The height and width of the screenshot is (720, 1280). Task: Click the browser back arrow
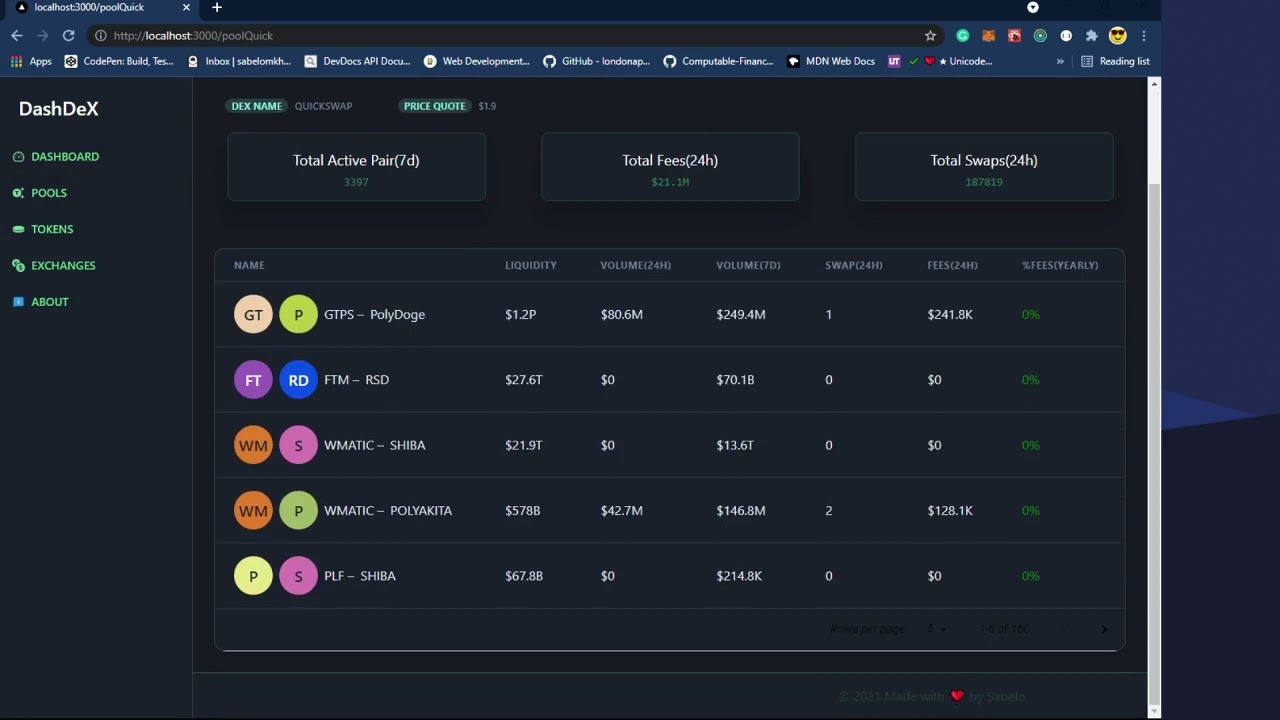point(16,36)
